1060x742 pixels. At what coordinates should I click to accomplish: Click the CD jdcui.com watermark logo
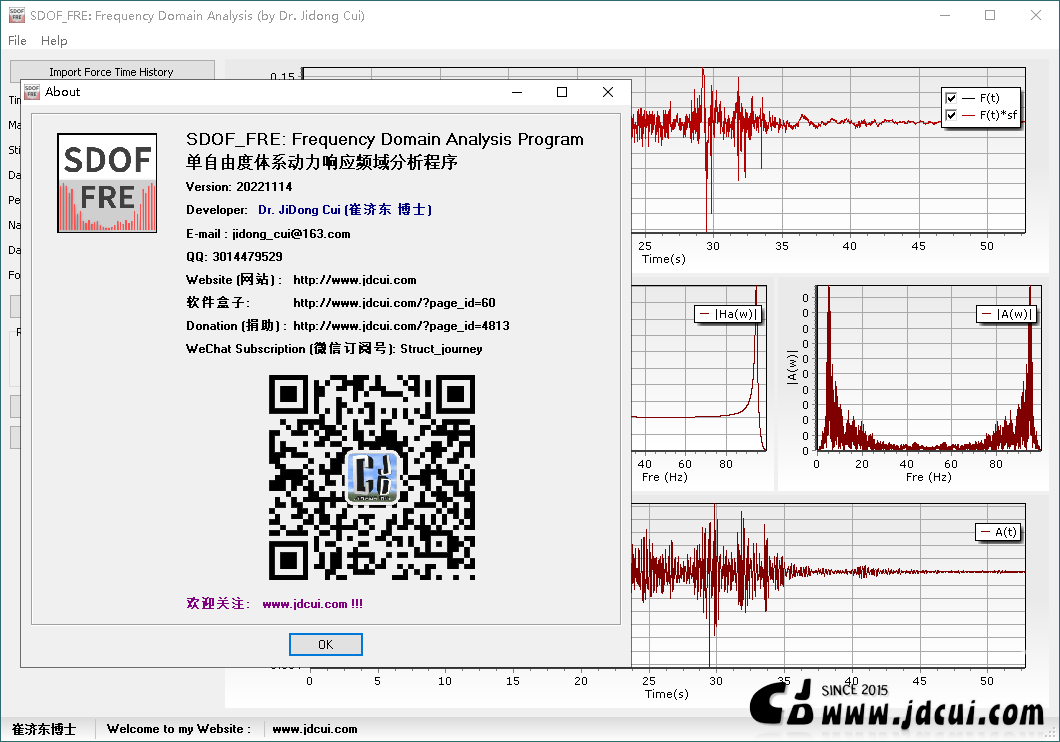pyautogui.click(x=898, y=705)
